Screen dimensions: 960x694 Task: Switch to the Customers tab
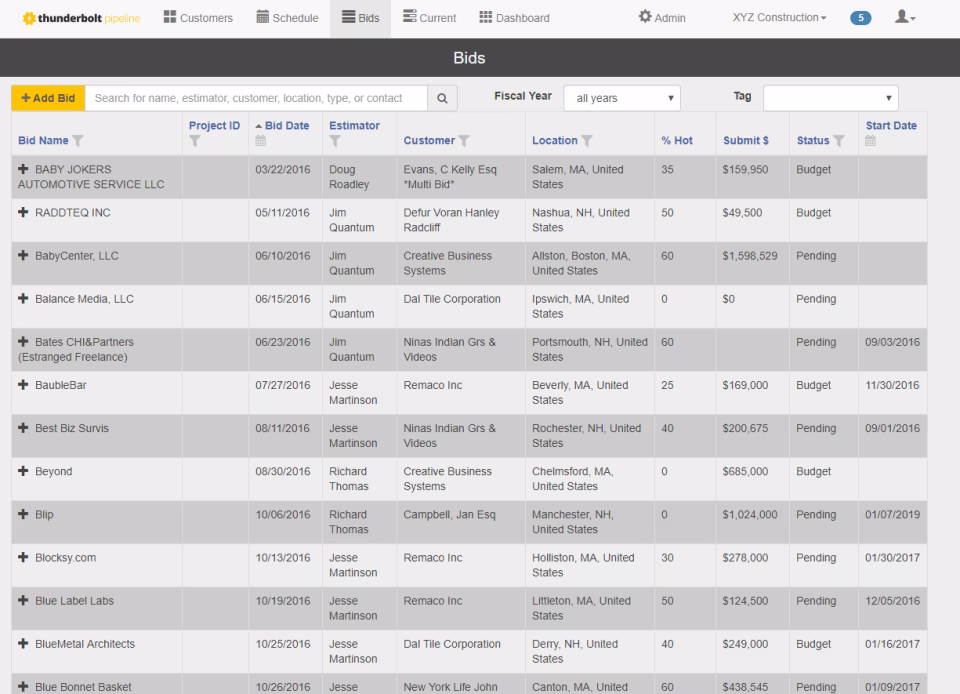[x=197, y=18]
